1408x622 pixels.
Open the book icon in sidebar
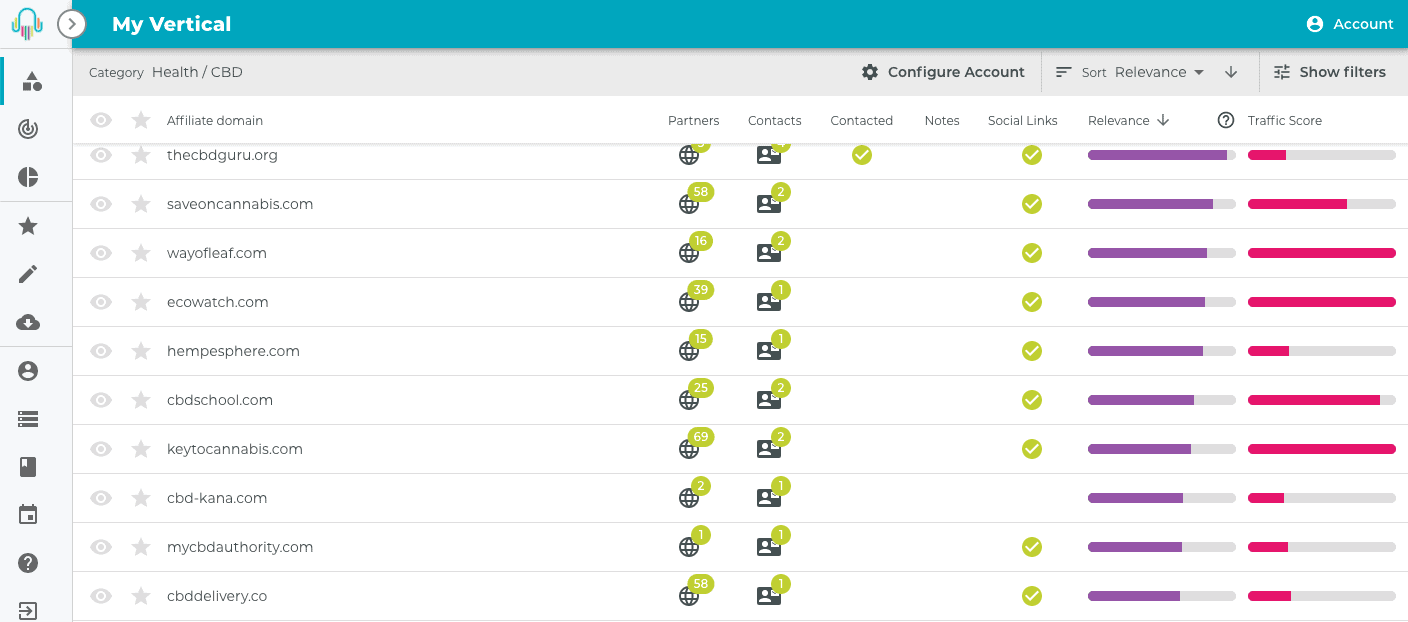pyautogui.click(x=29, y=467)
